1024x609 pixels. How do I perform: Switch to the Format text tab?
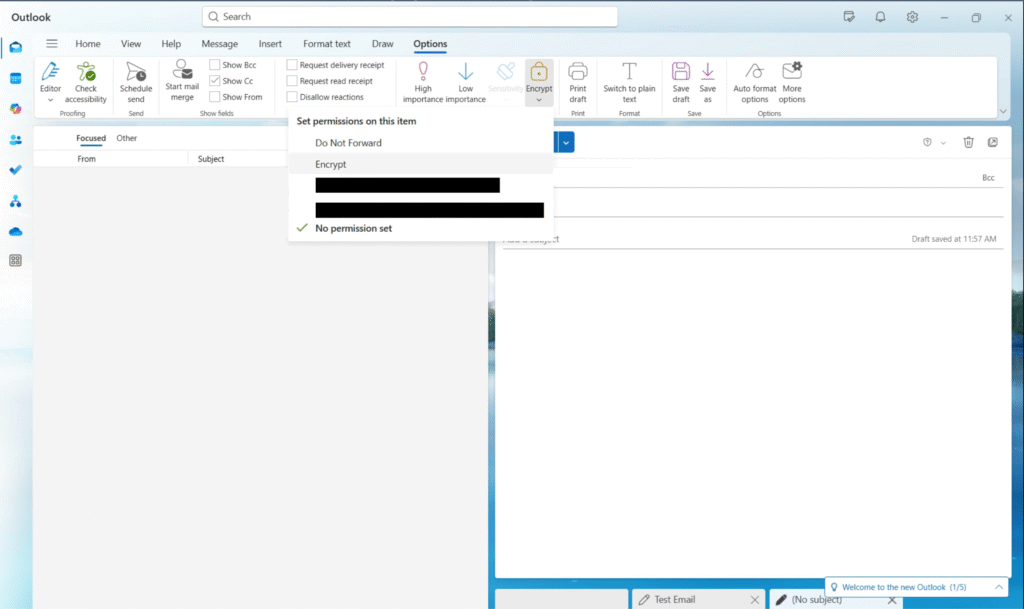327,44
